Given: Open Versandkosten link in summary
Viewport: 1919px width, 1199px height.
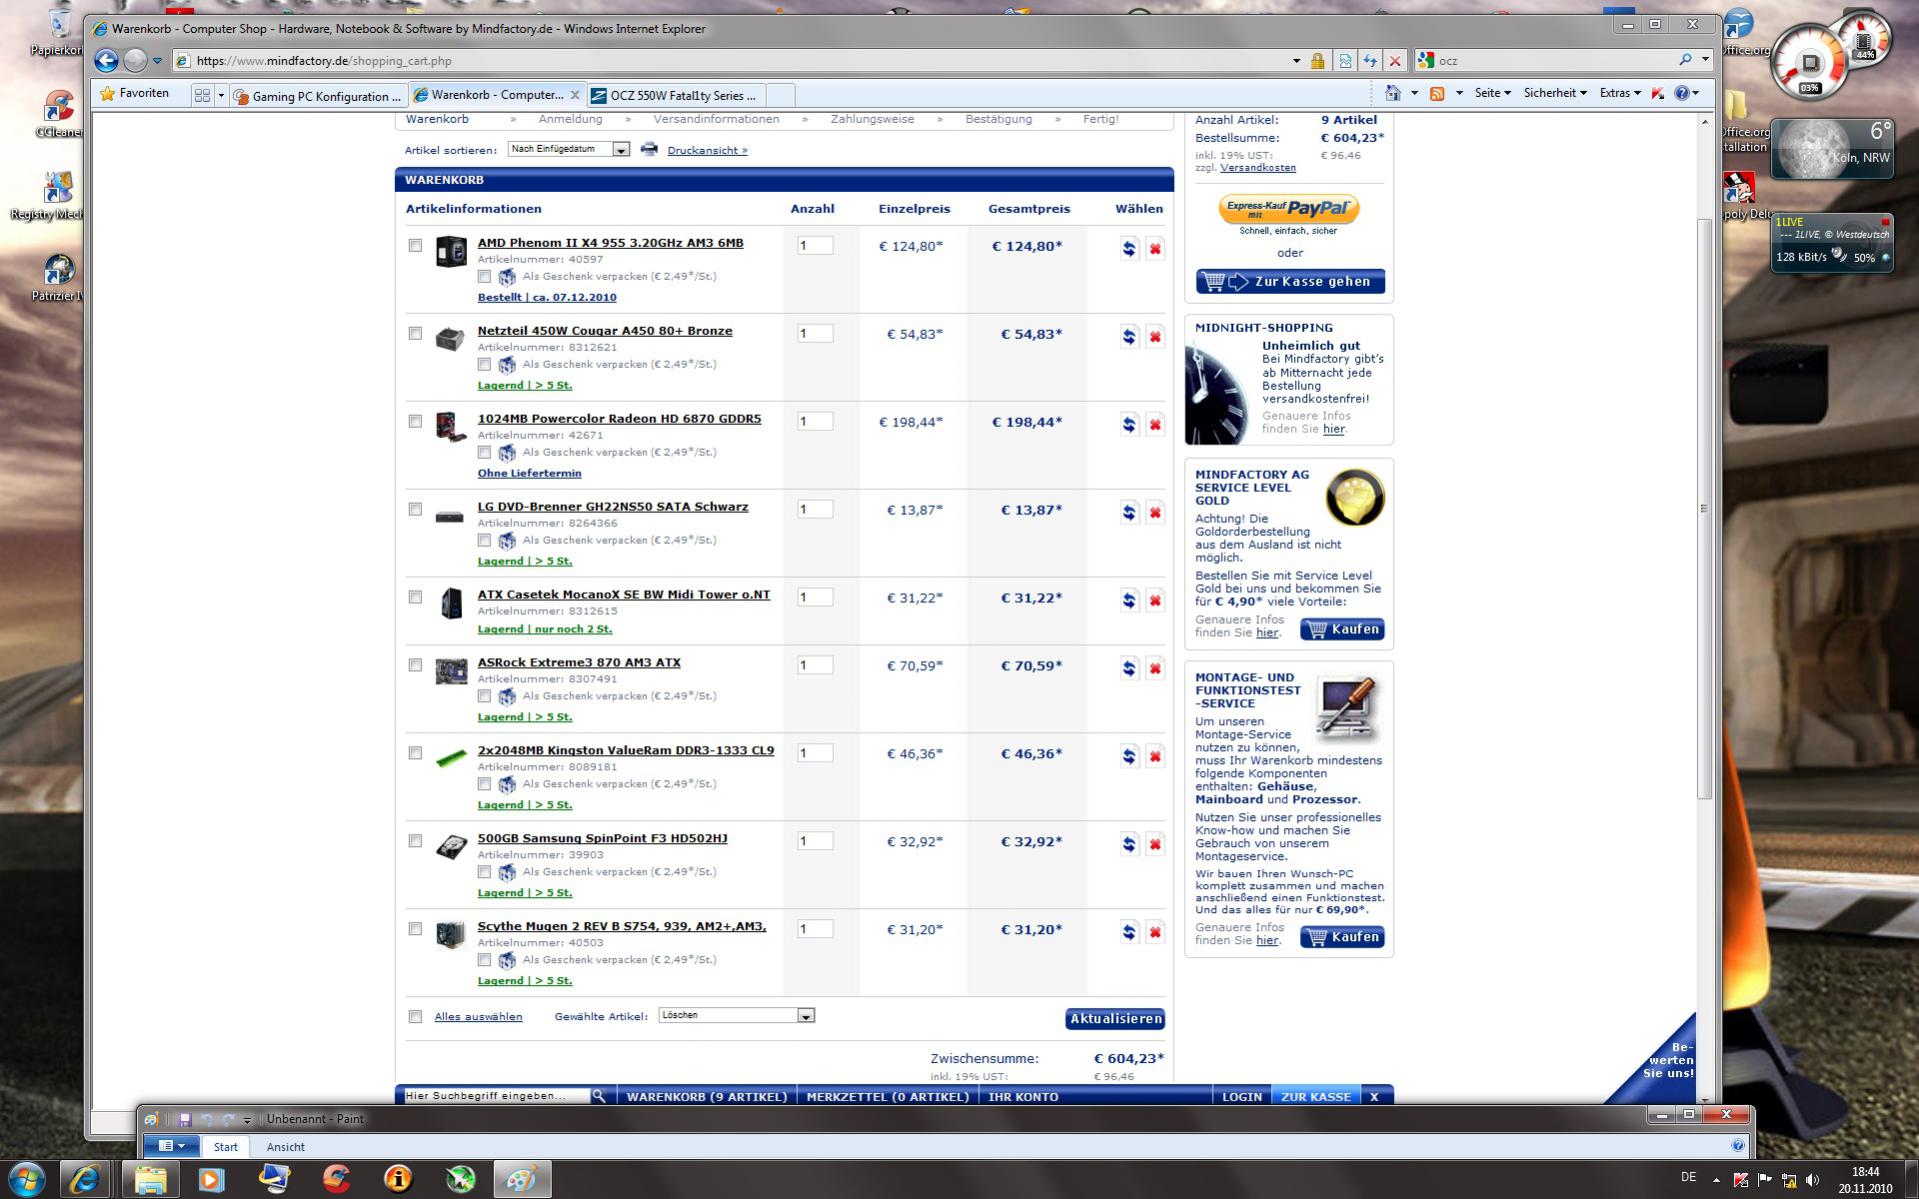Looking at the screenshot, I should click(1257, 168).
